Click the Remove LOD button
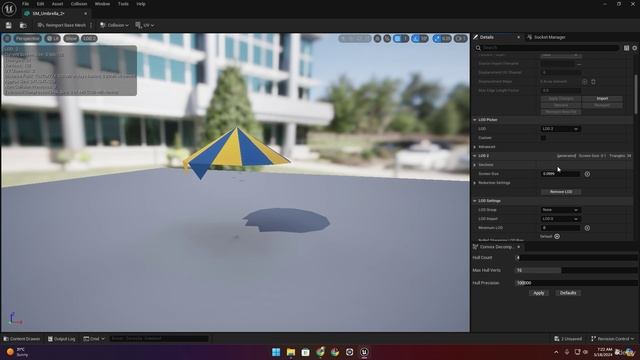This screenshot has width=640, height=360. pyautogui.click(x=561, y=192)
